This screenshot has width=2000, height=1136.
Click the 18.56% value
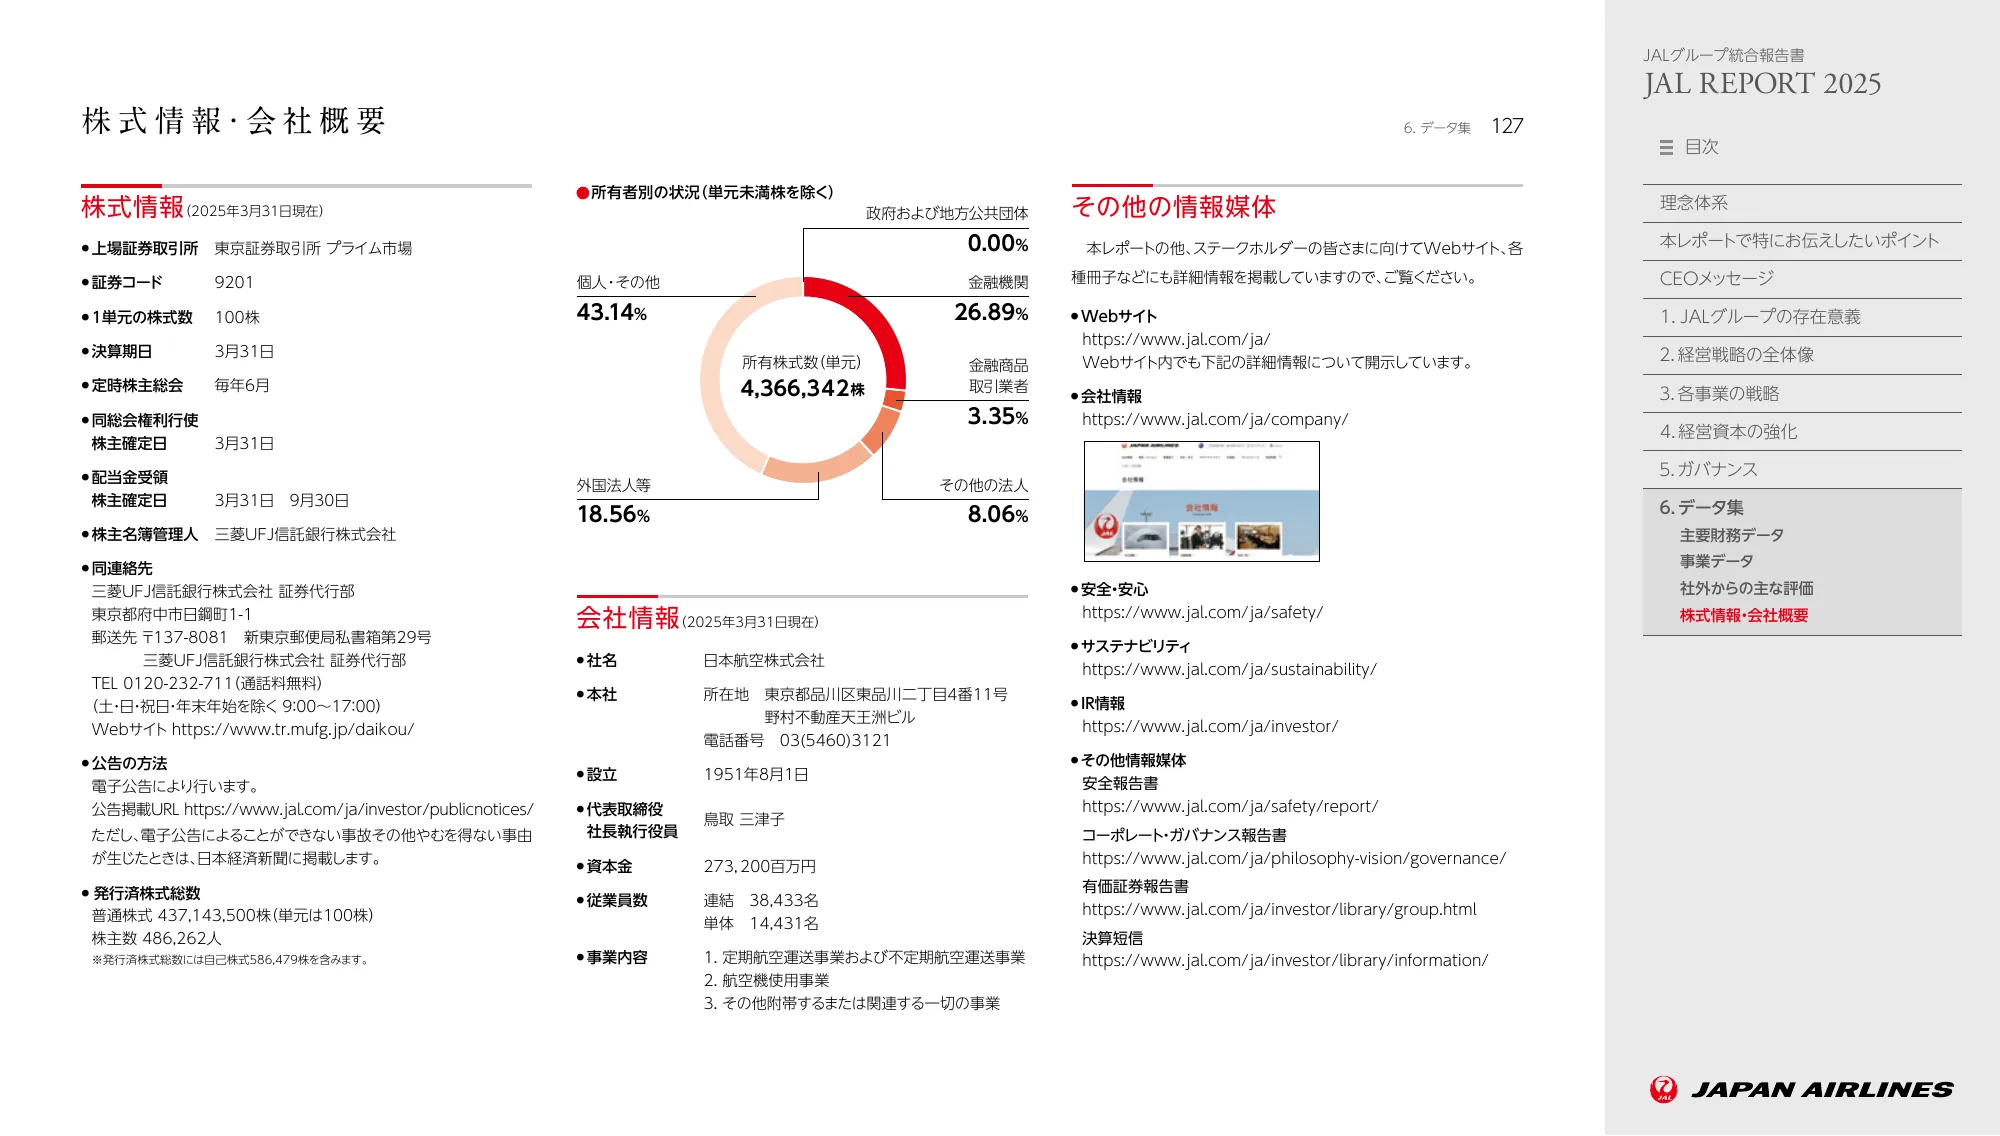click(x=613, y=515)
